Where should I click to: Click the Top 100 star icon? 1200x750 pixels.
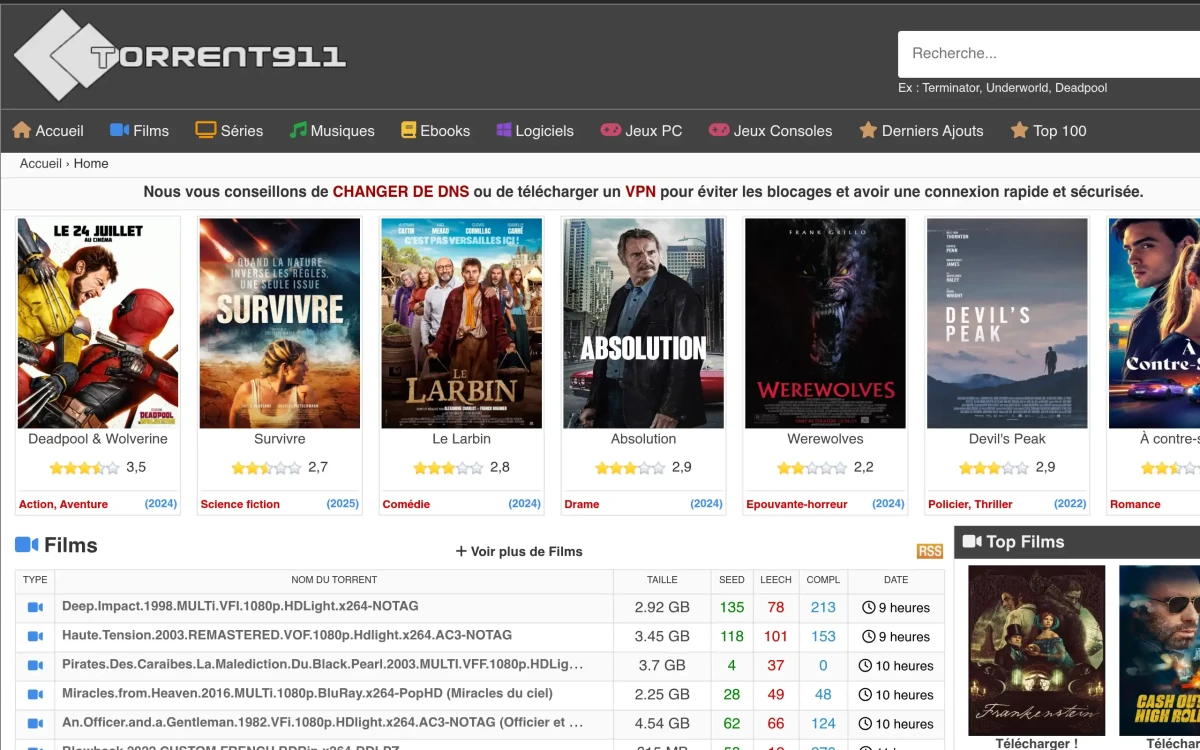click(1019, 130)
